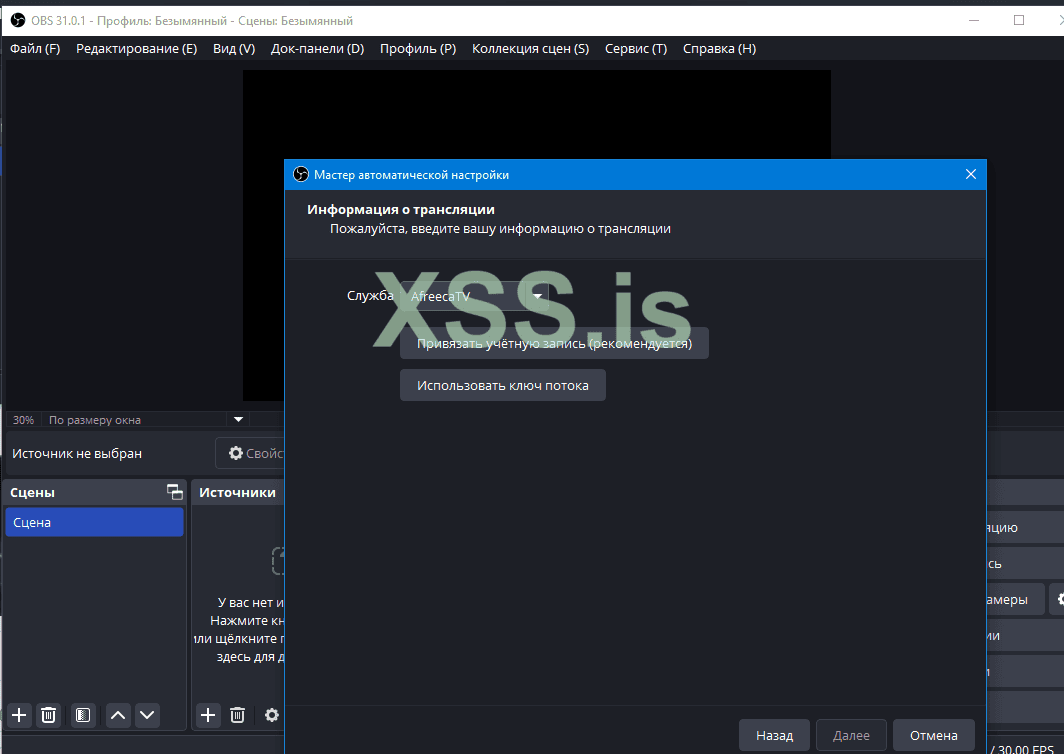Pop out the Scenes dock panel
Image resolution: width=1064 pixels, height=754 pixels.
(x=174, y=492)
